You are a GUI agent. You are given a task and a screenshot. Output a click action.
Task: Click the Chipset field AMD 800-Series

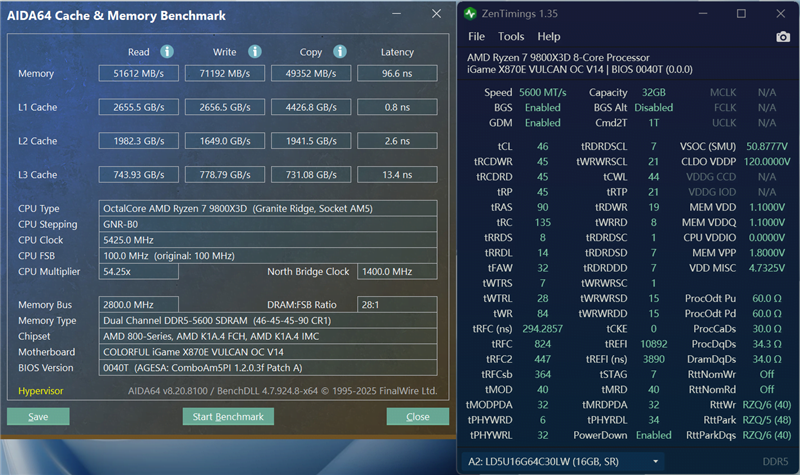tap(268, 336)
